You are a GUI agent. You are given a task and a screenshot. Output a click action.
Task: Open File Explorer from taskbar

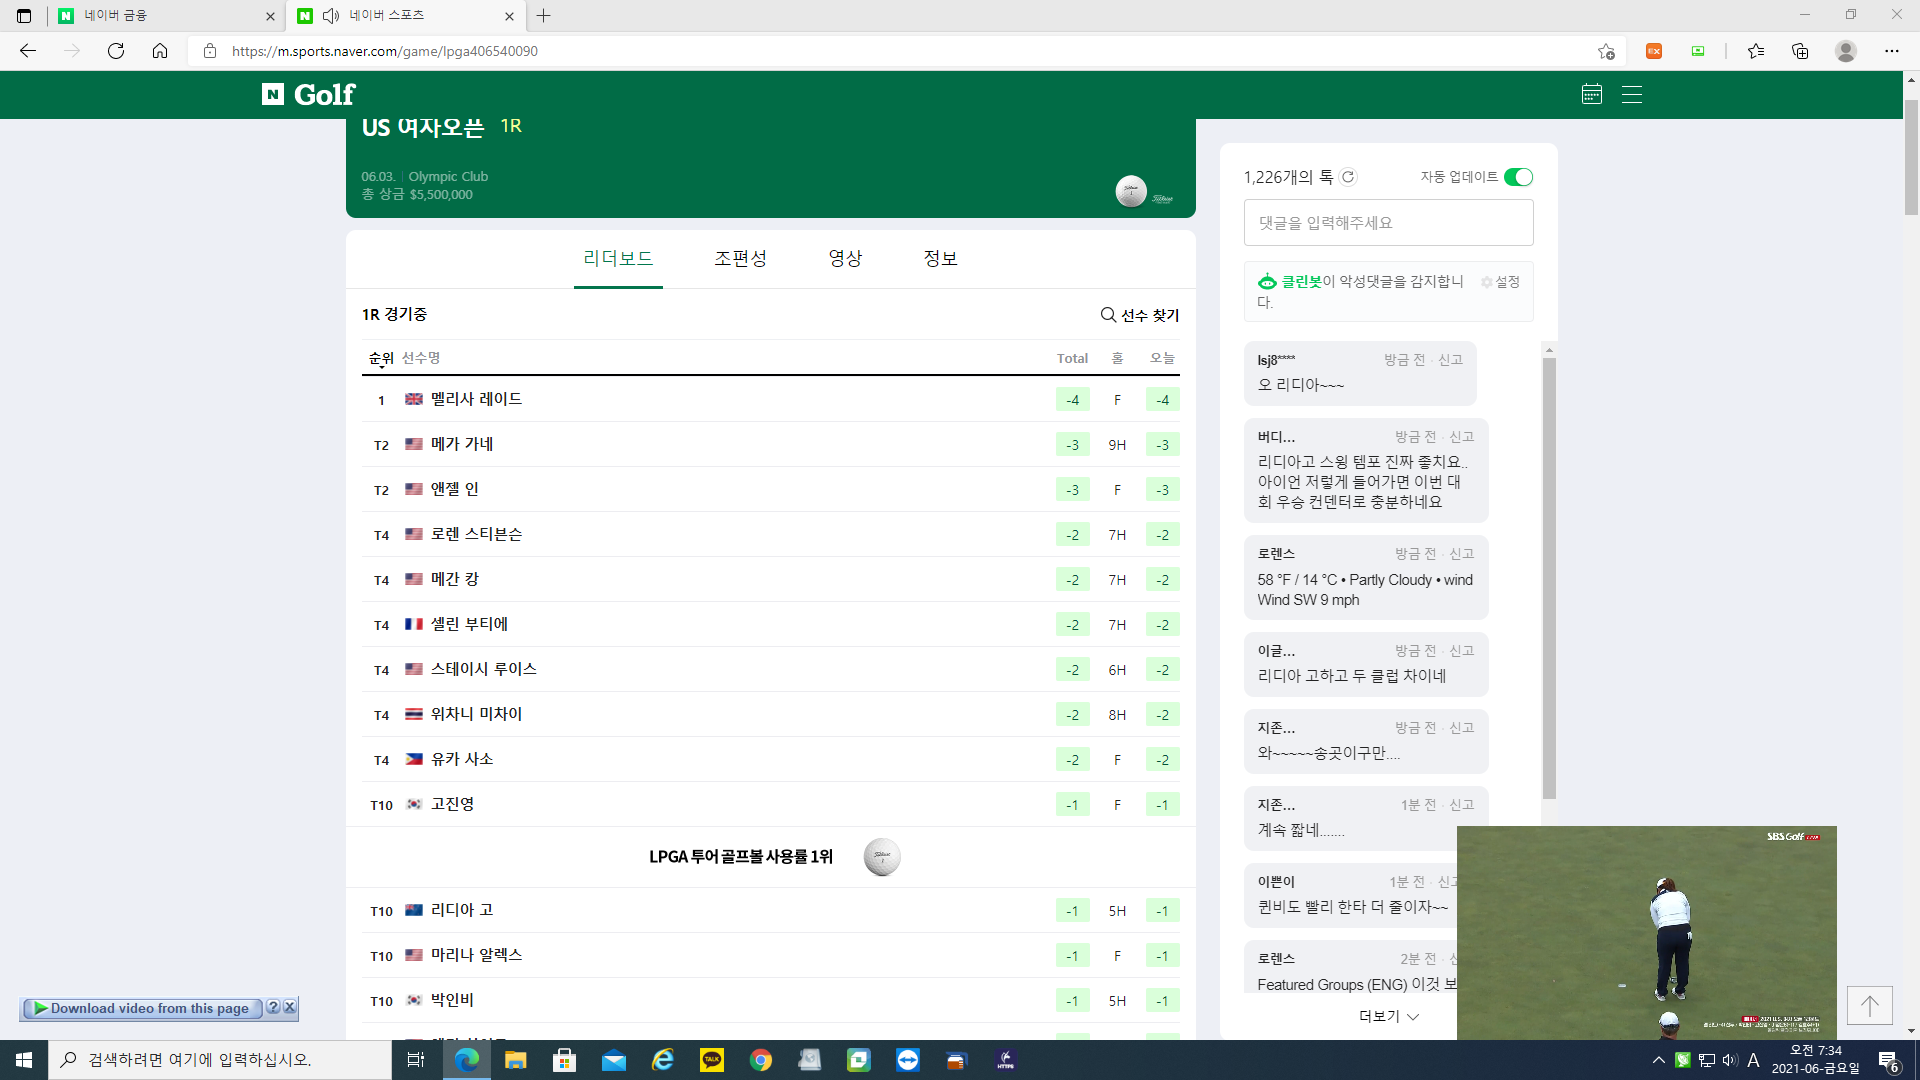click(x=515, y=1060)
